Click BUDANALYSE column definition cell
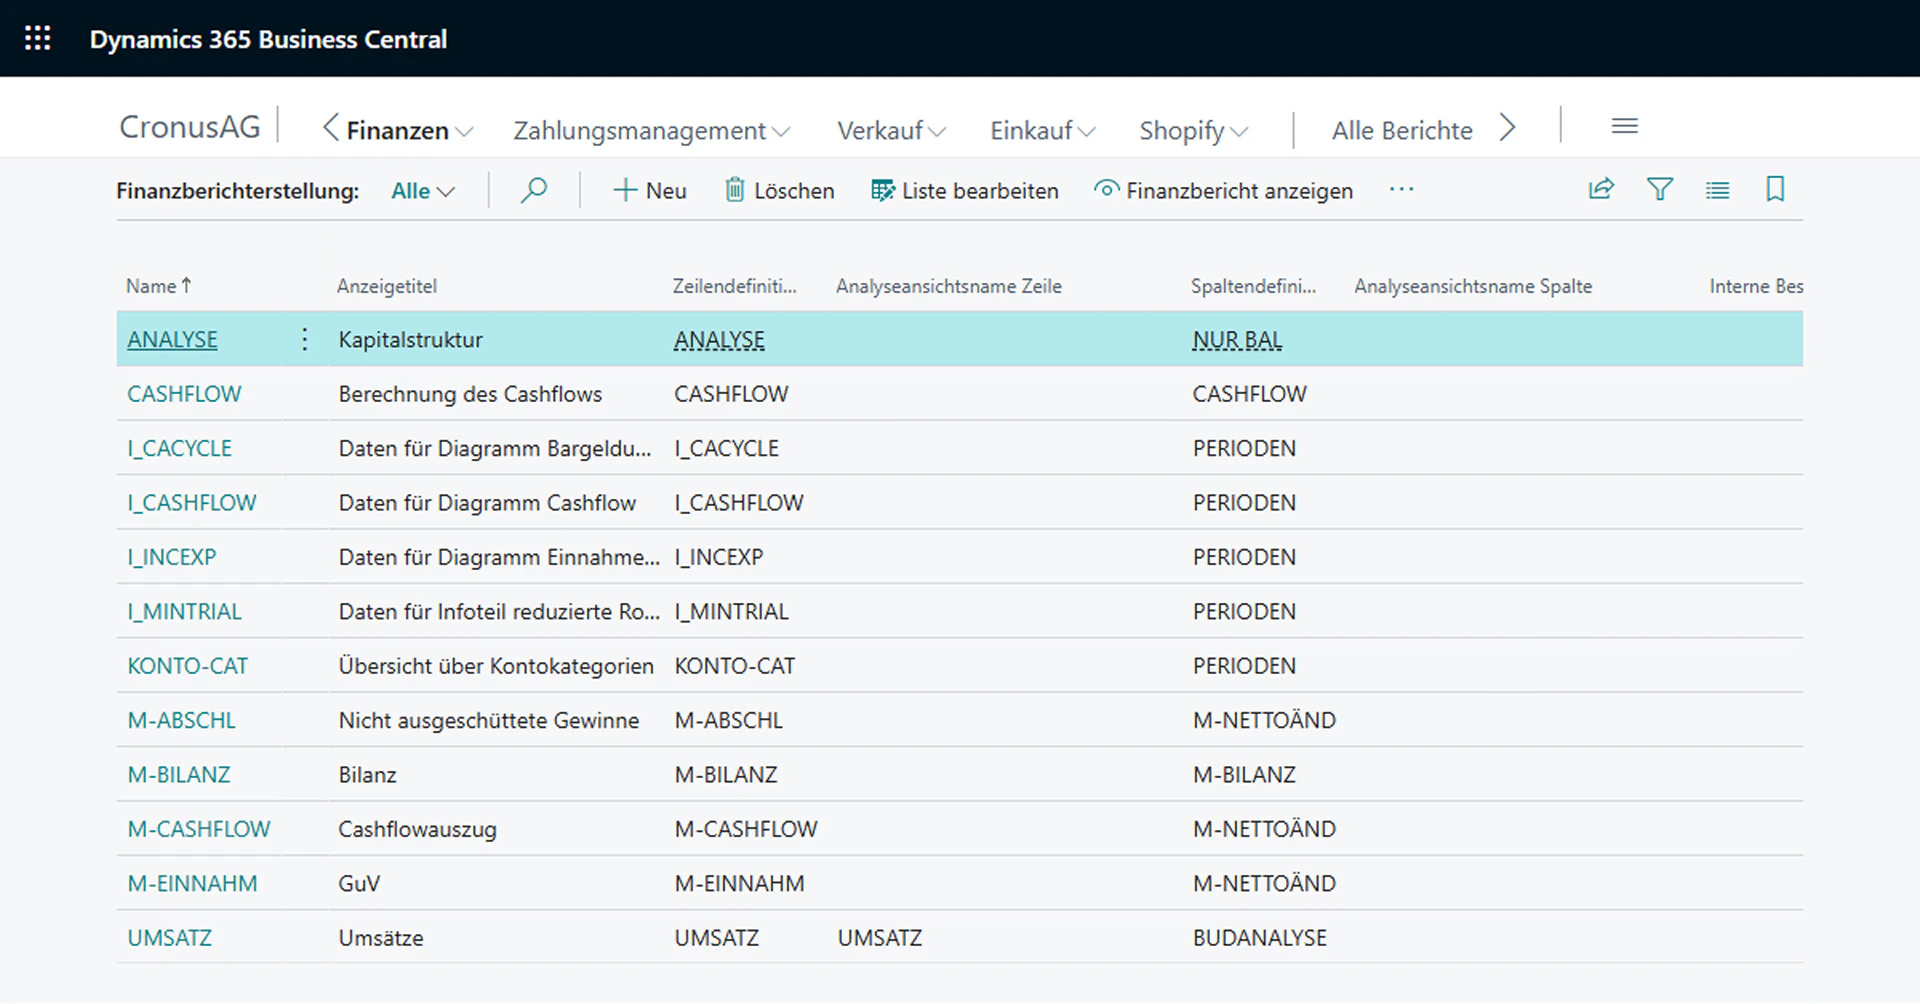Image resolution: width=1920 pixels, height=1004 pixels. coord(1259,938)
